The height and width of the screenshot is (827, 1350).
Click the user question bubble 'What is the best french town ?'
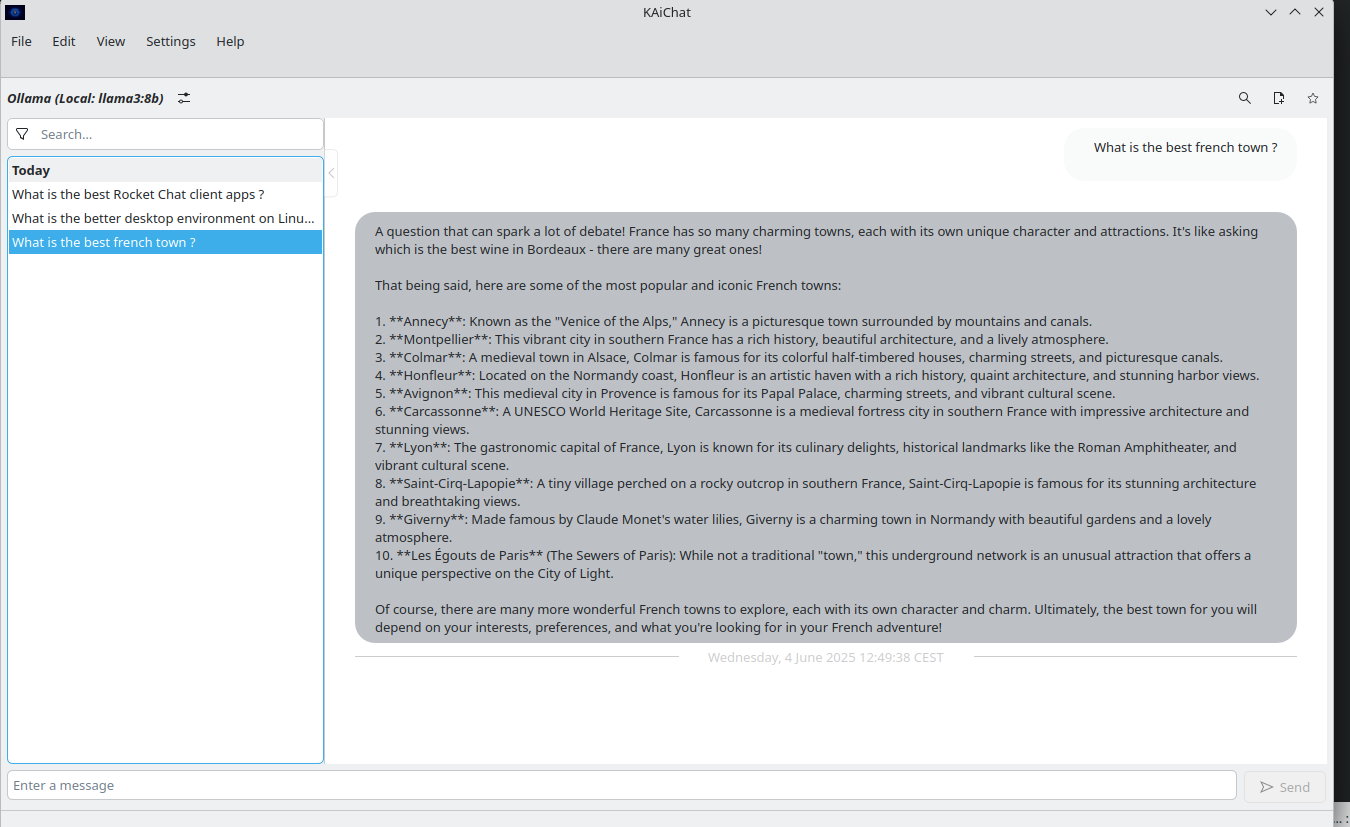pyautogui.click(x=1180, y=155)
